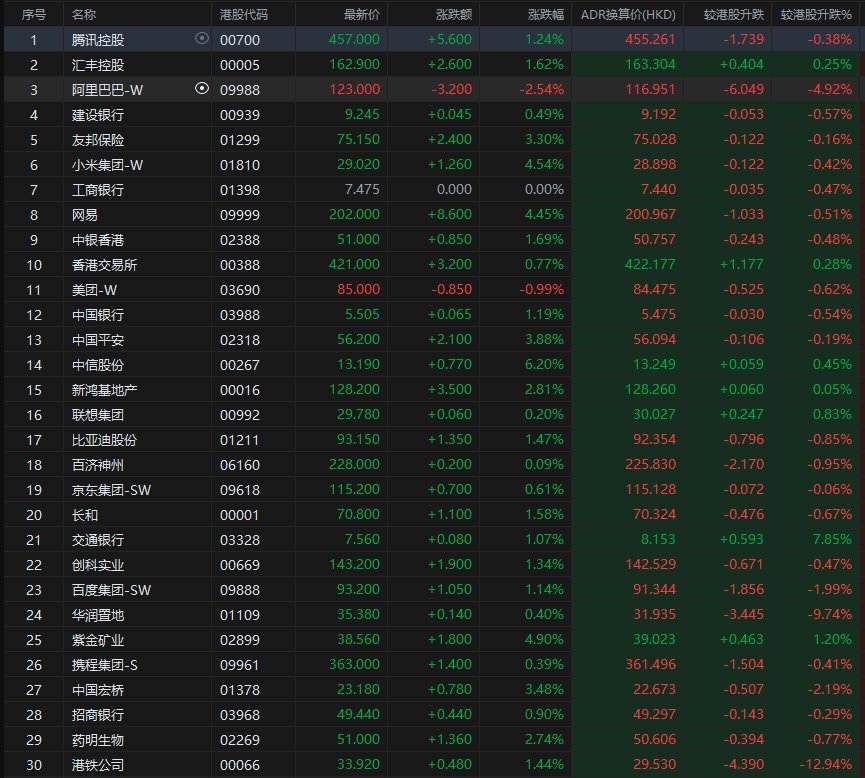Select 长和 stock name
The image size is (865, 778).
pyautogui.click(x=84, y=515)
